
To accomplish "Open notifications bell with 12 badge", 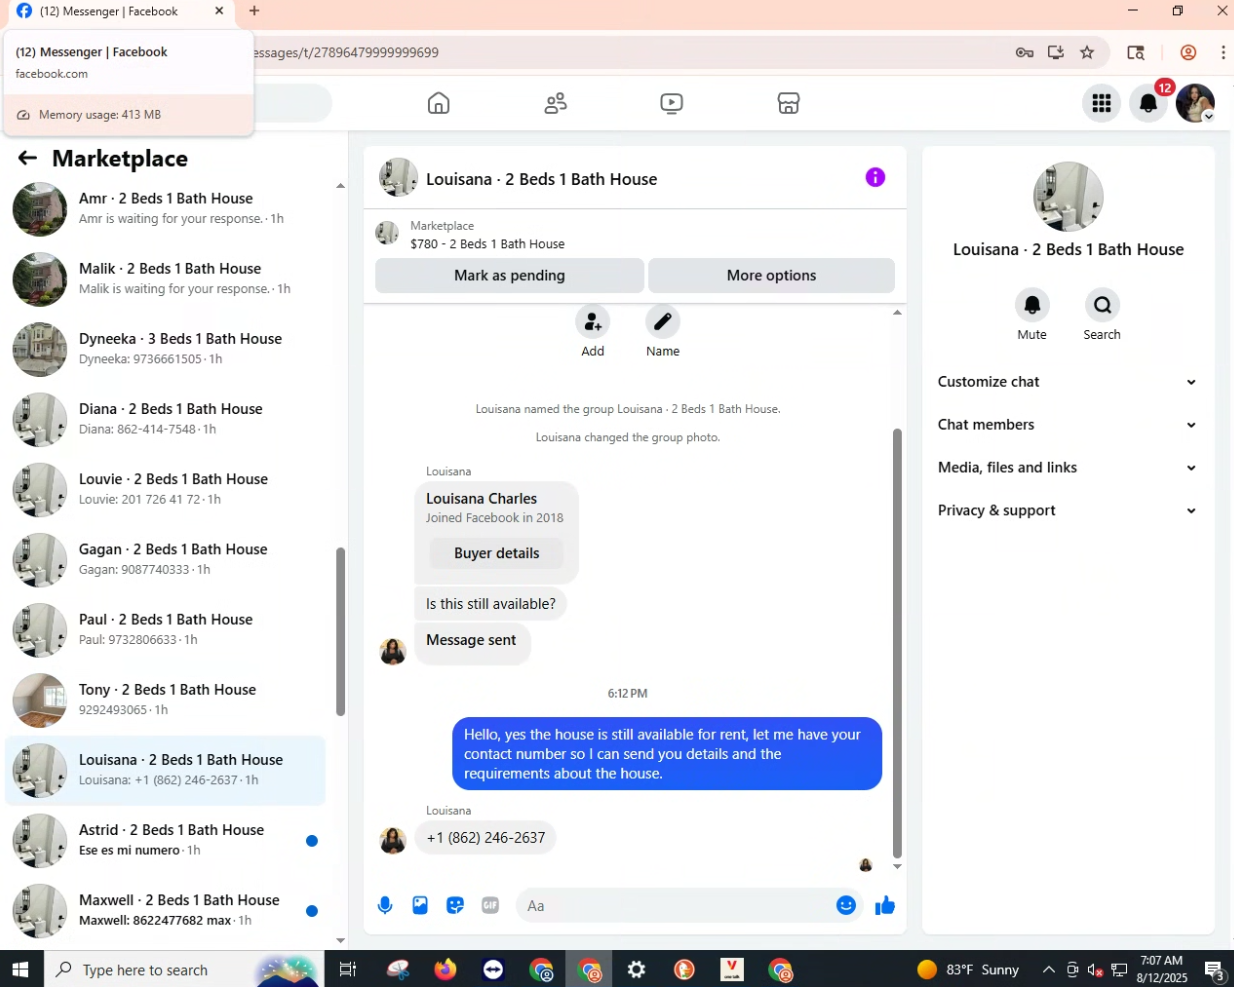I will 1148,103.
